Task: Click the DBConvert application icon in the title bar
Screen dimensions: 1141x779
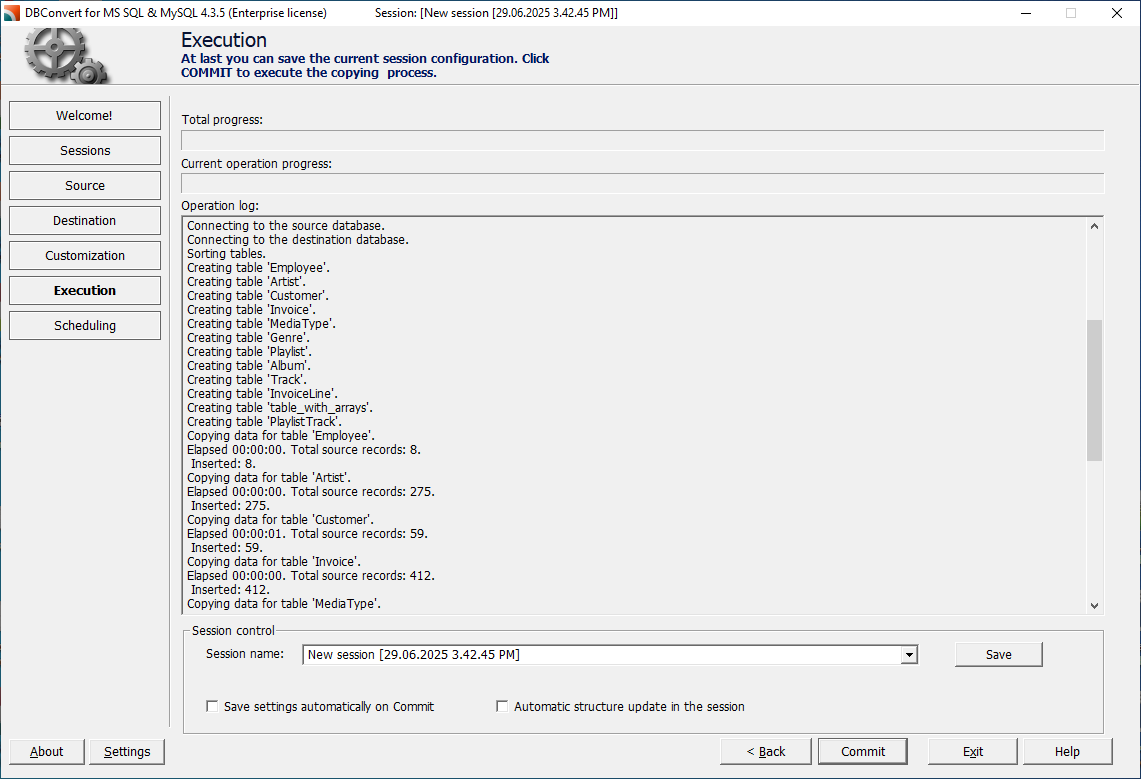Action: coord(12,13)
